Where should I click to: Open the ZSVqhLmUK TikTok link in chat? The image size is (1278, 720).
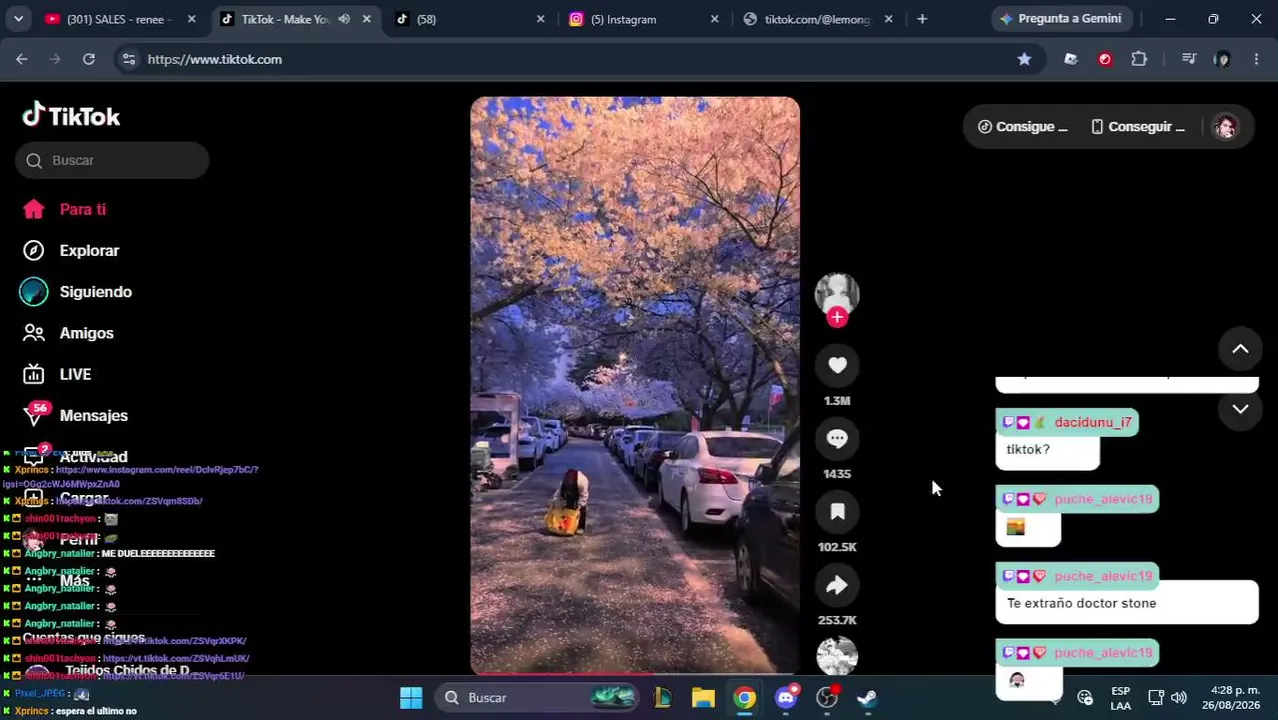click(175, 659)
